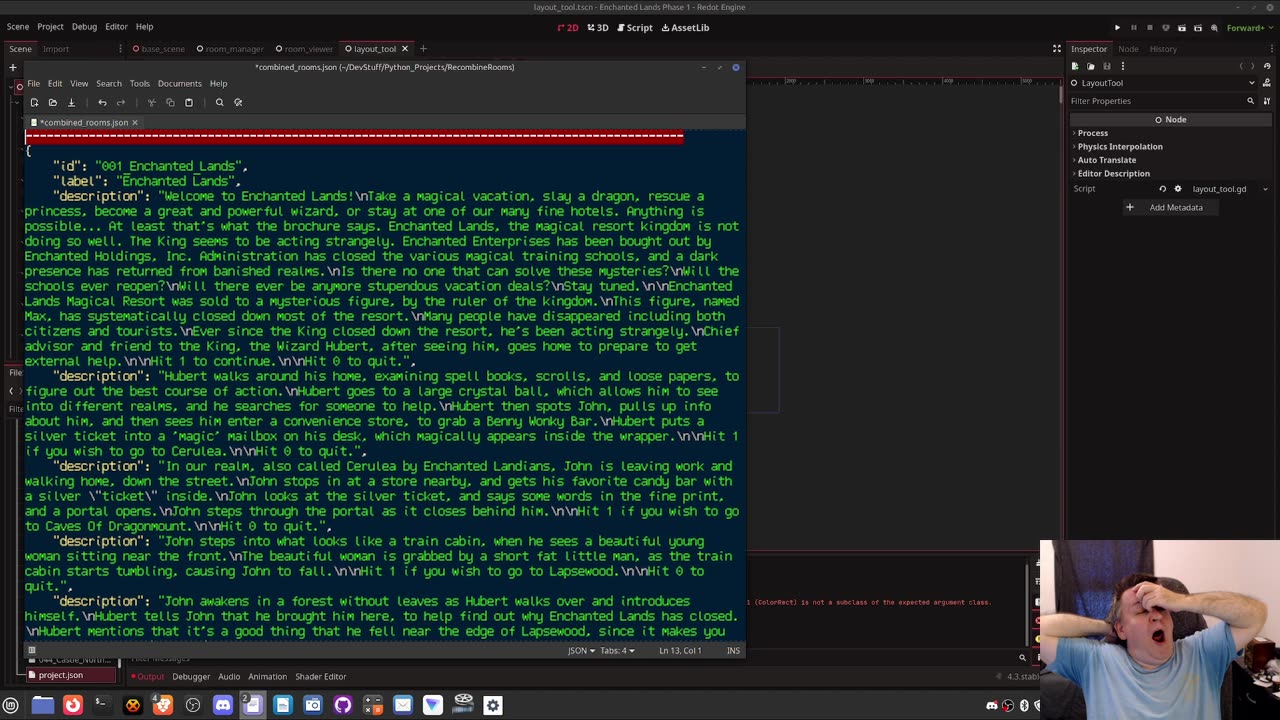1280x720 pixels.
Task: Create new document icon in text editor
Action: coord(34,102)
